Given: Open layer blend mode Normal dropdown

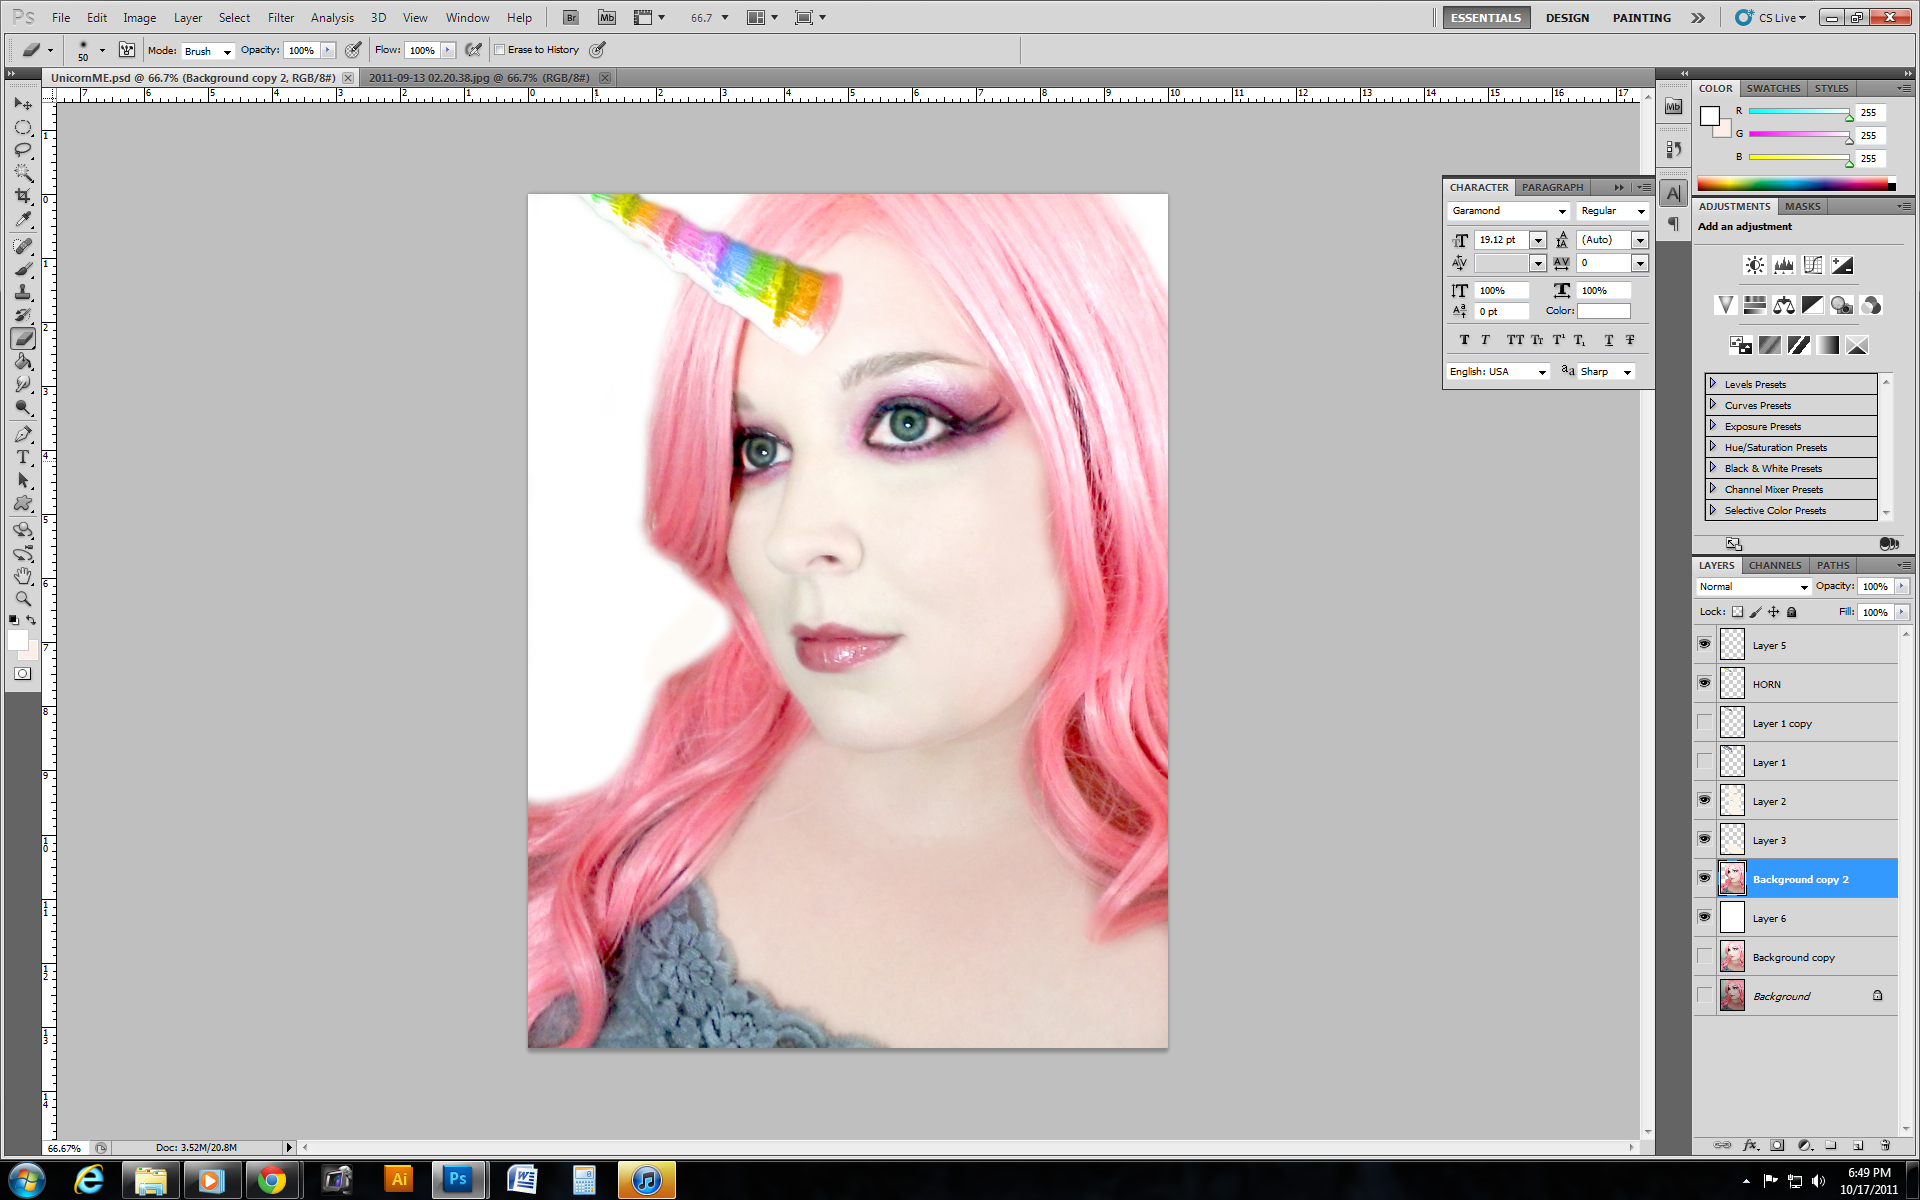Looking at the screenshot, I should point(1754,587).
